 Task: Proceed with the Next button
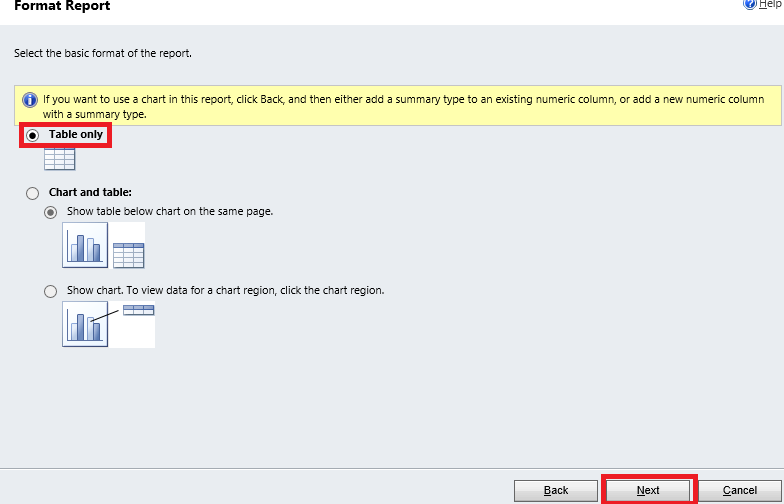tap(648, 490)
